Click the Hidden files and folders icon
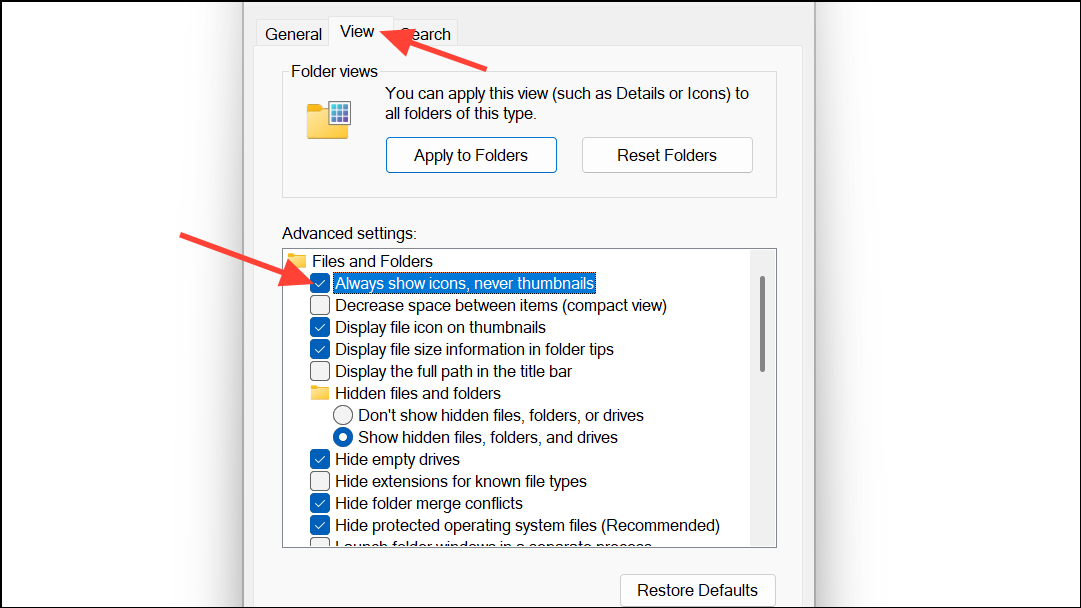 [320, 393]
